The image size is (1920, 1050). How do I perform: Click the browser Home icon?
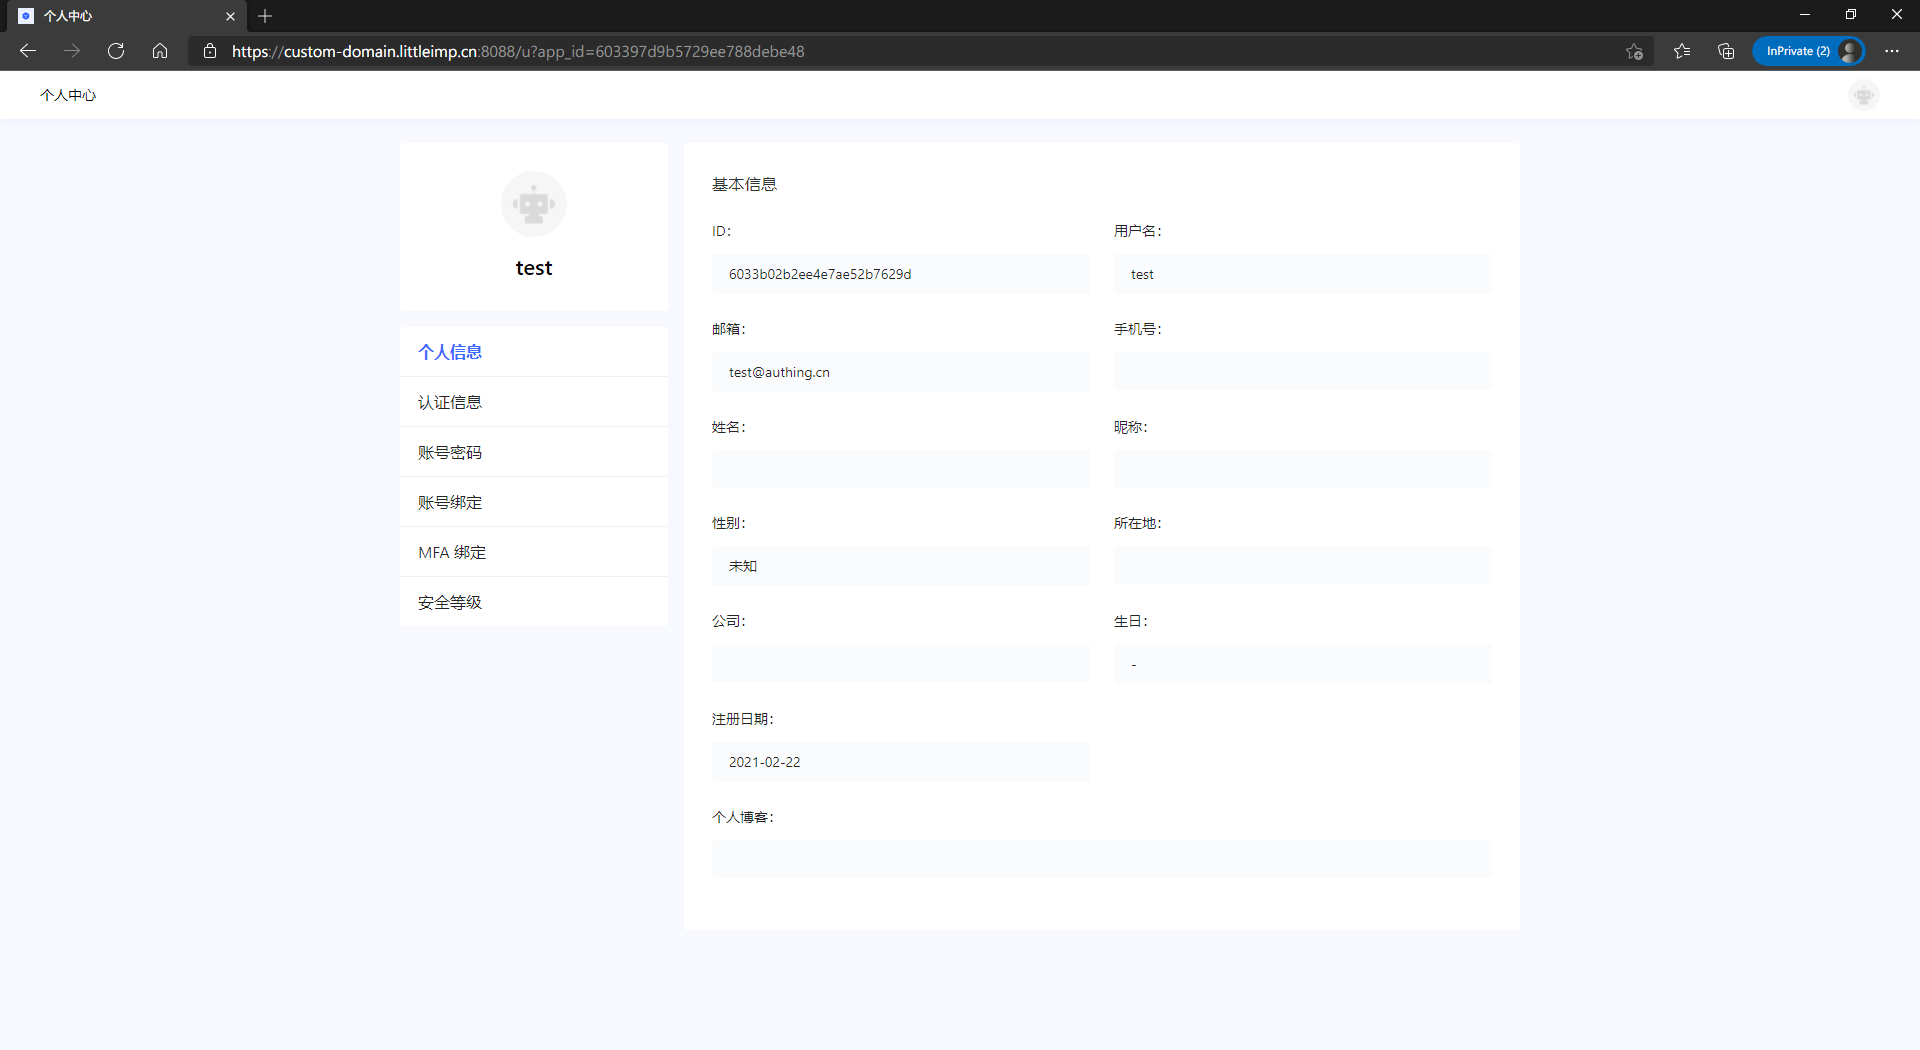(x=160, y=51)
